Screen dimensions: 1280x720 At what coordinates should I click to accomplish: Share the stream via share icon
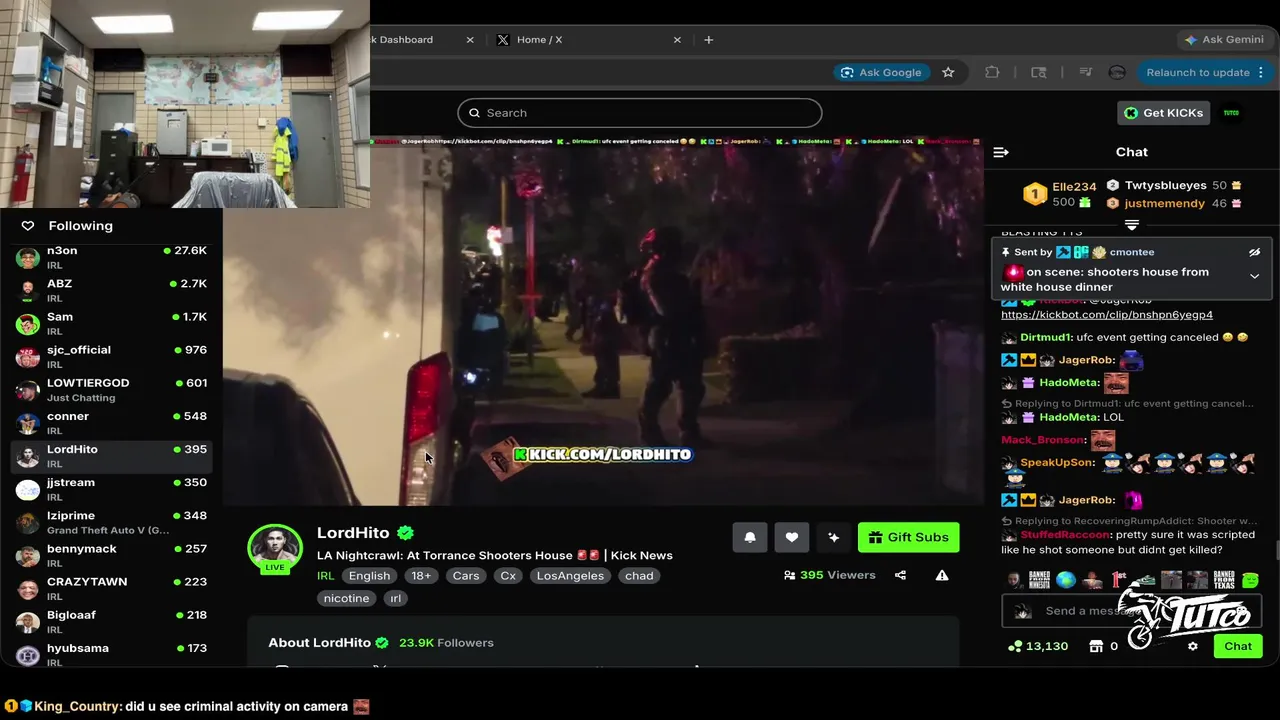(900, 575)
